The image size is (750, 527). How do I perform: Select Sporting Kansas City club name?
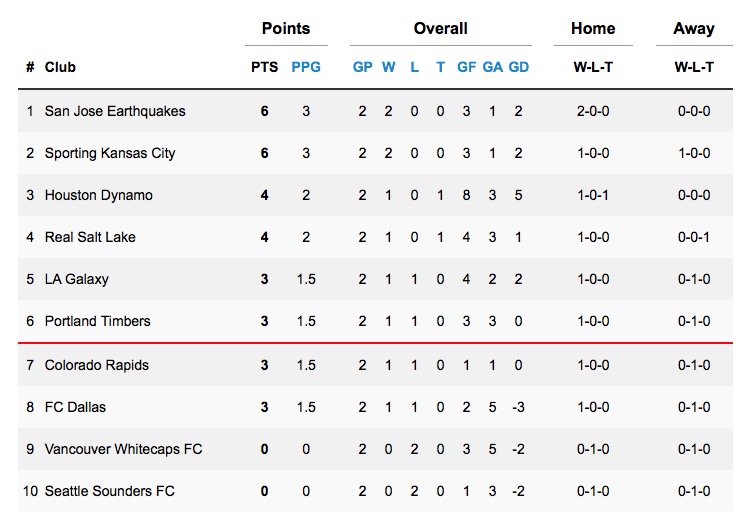[110, 153]
